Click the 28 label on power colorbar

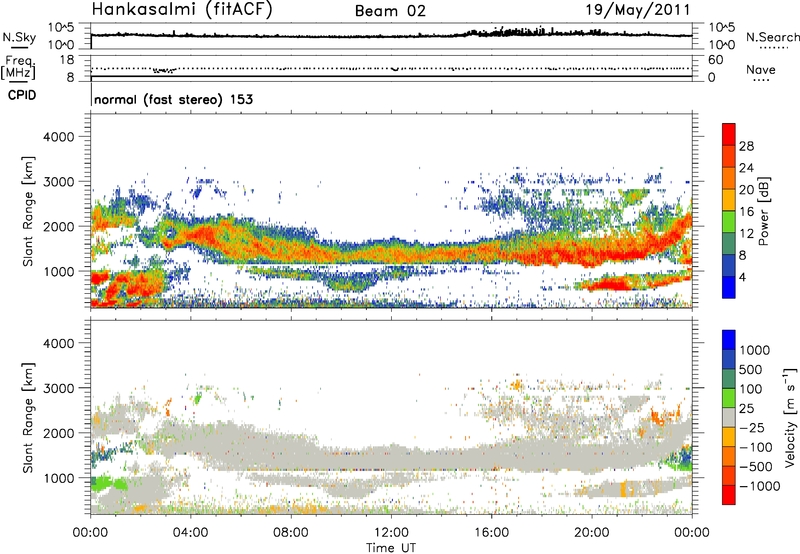(746, 146)
